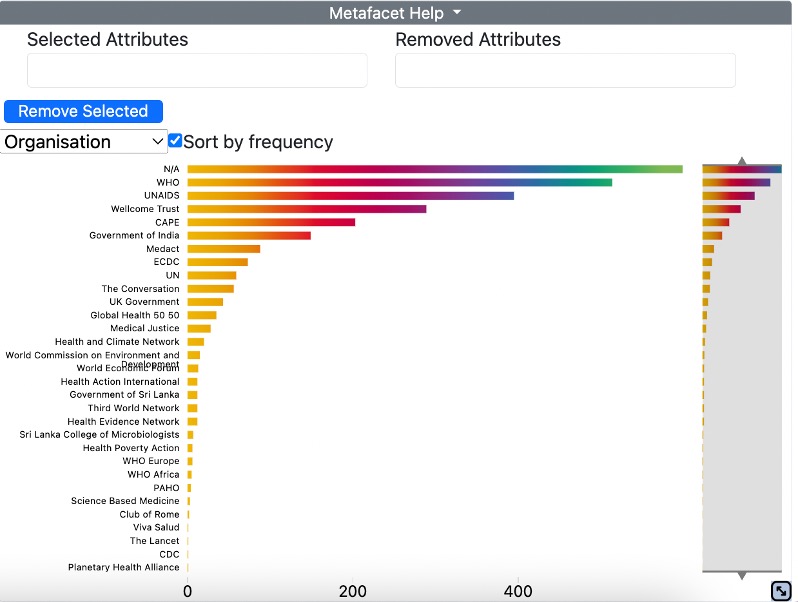Click the UN label
Image resolution: width=798 pixels, height=602 pixels.
[173, 275]
